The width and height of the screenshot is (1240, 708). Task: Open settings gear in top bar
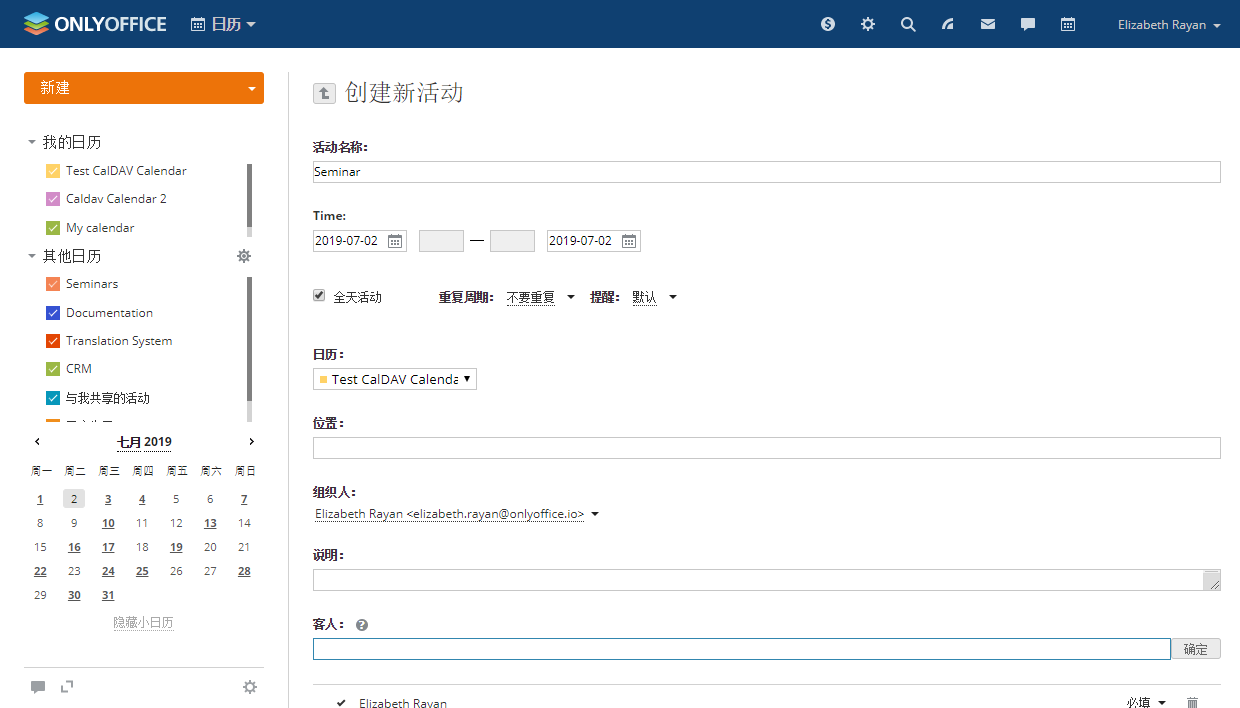(x=868, y=24)
